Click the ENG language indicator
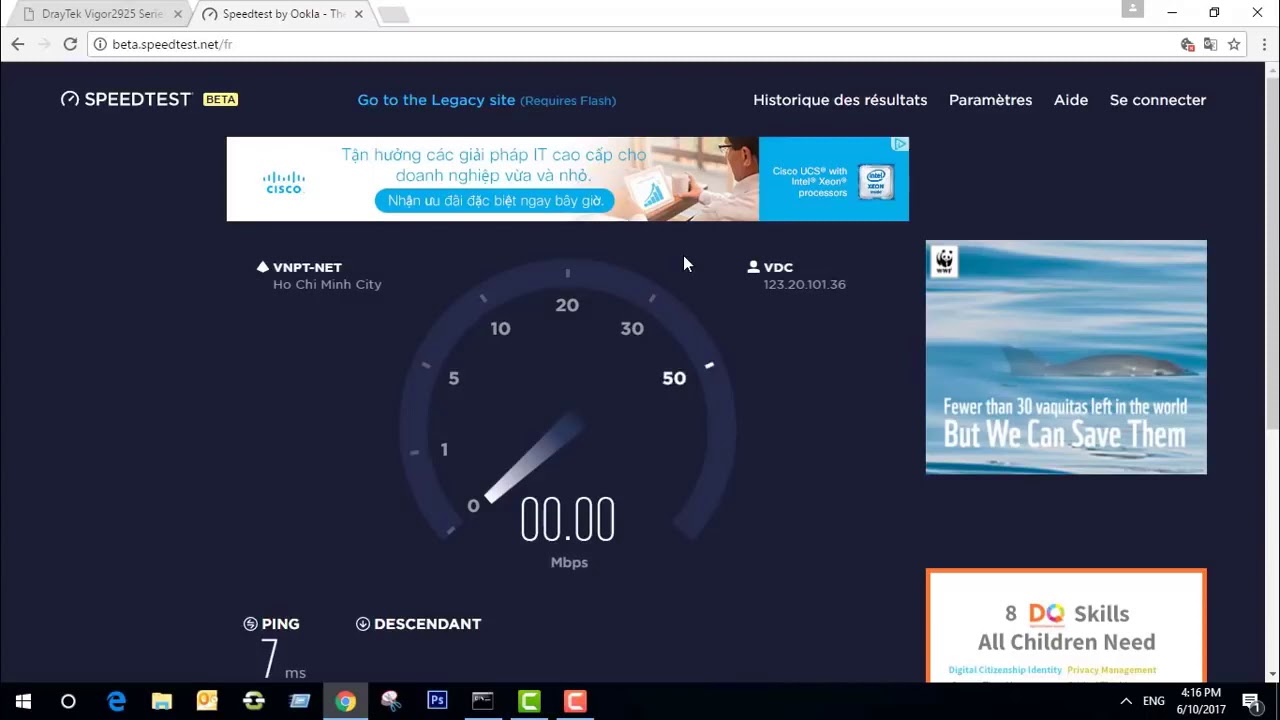 tap(1154, 701)
